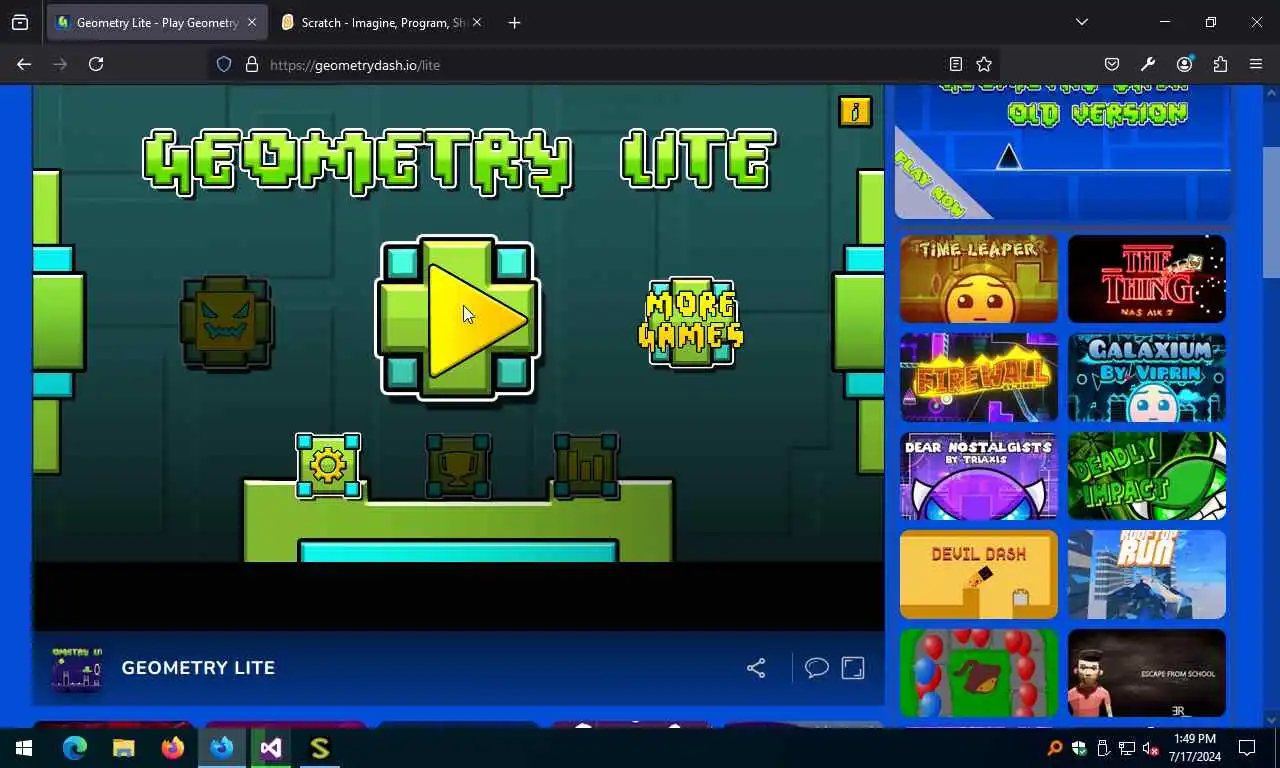Viewport: 1280px width, 768px height.
Task: Open the achievements trophy icon
Action: (458, 465)
